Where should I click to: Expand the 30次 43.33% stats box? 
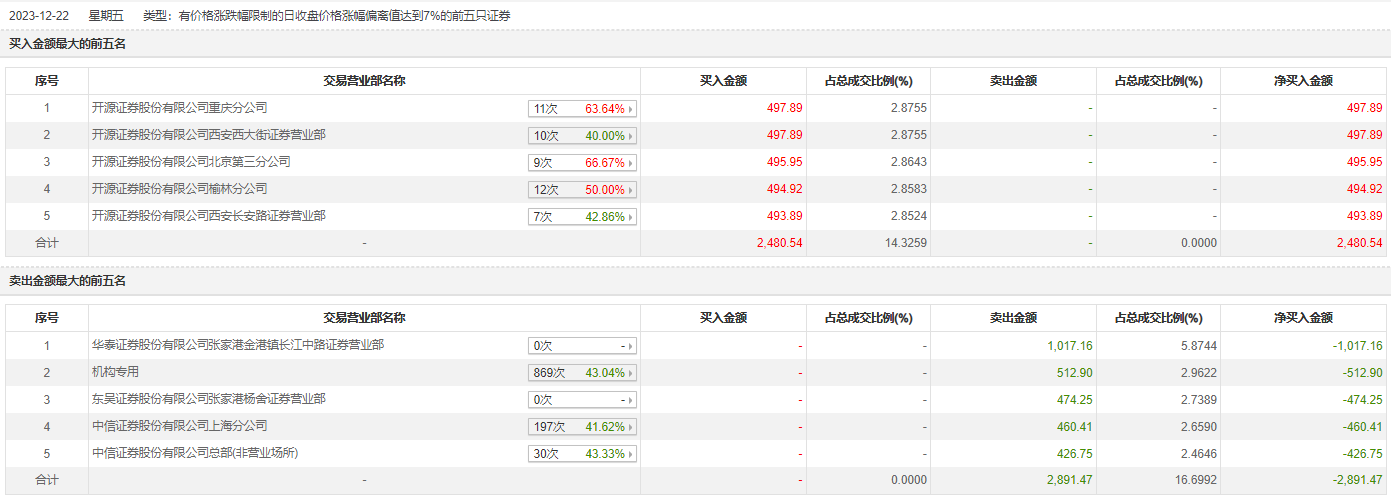coord(582,454)
